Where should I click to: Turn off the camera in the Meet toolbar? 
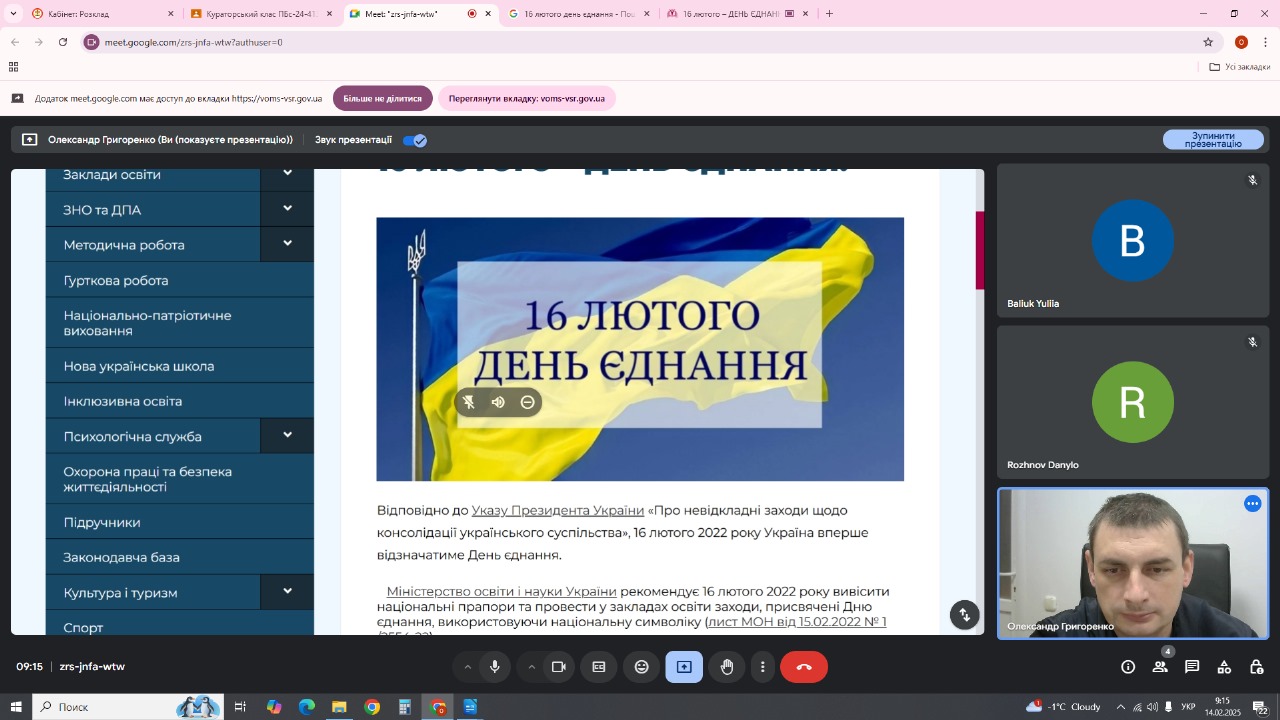pyautogui.click(x=559, y=667)
